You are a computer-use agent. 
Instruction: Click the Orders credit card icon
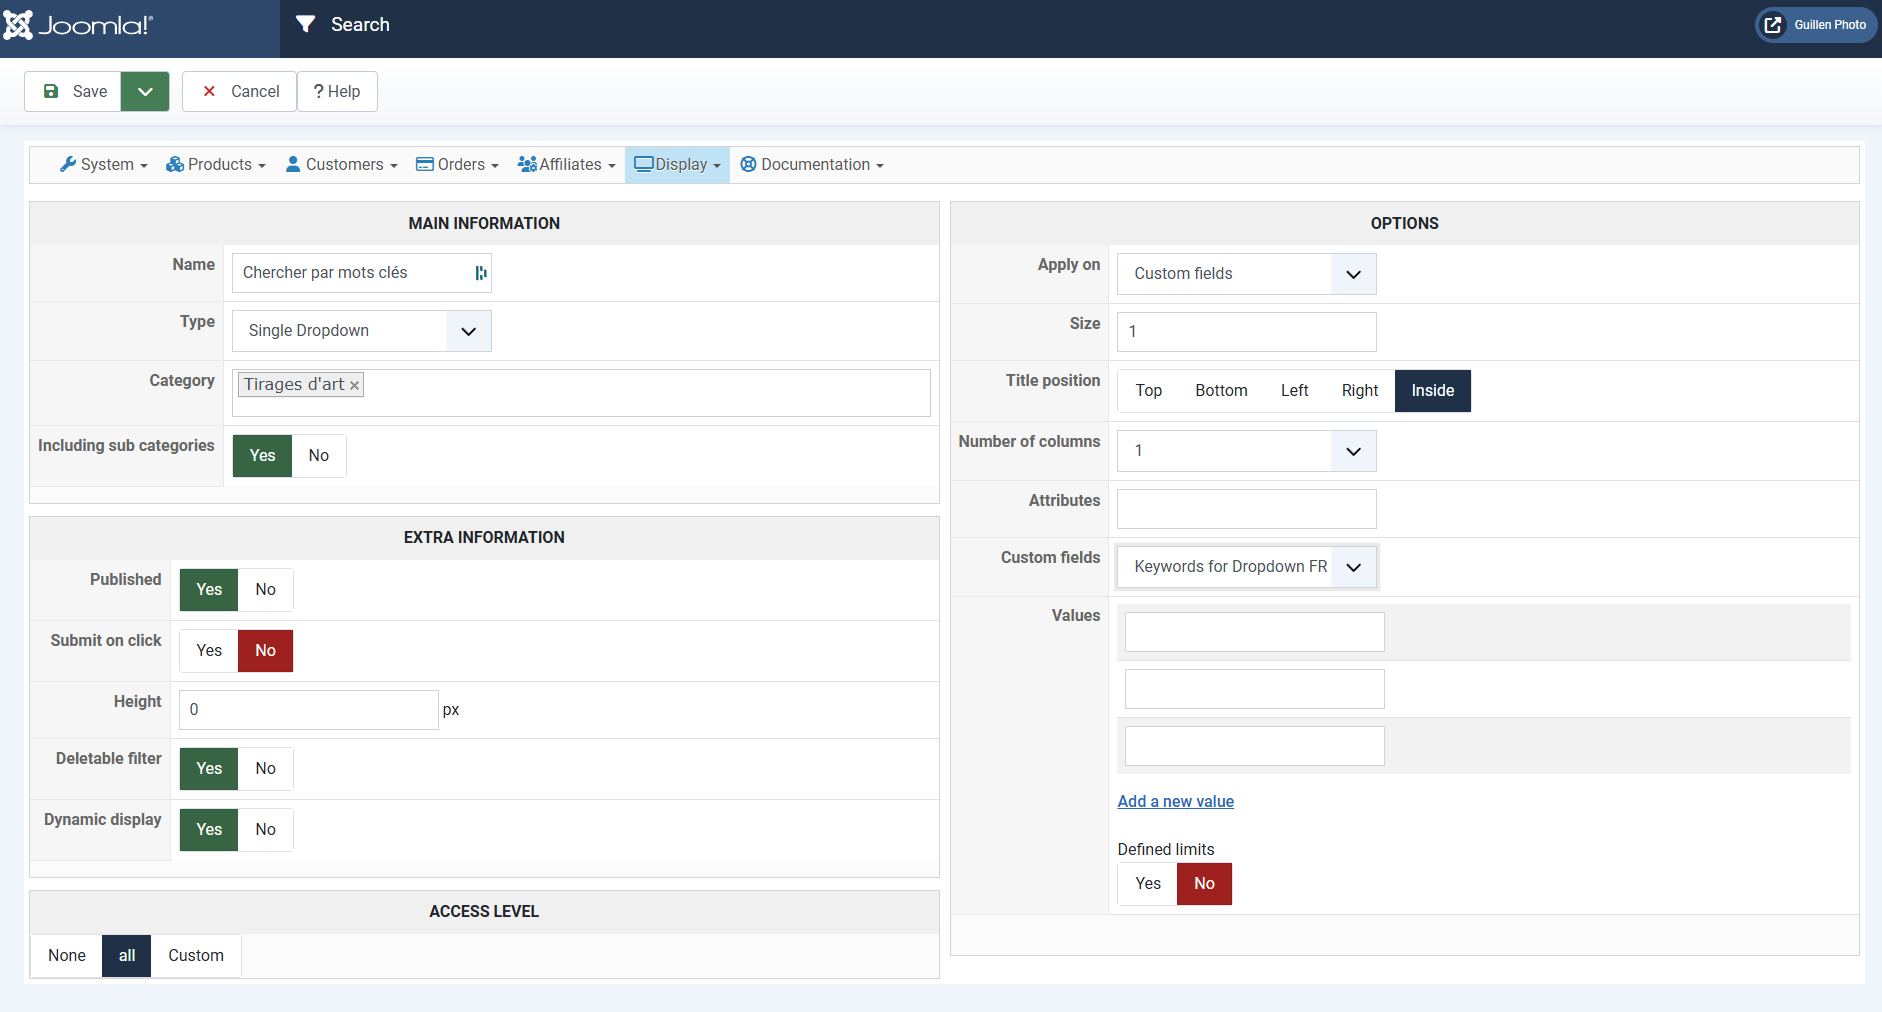tap(425, 164)
